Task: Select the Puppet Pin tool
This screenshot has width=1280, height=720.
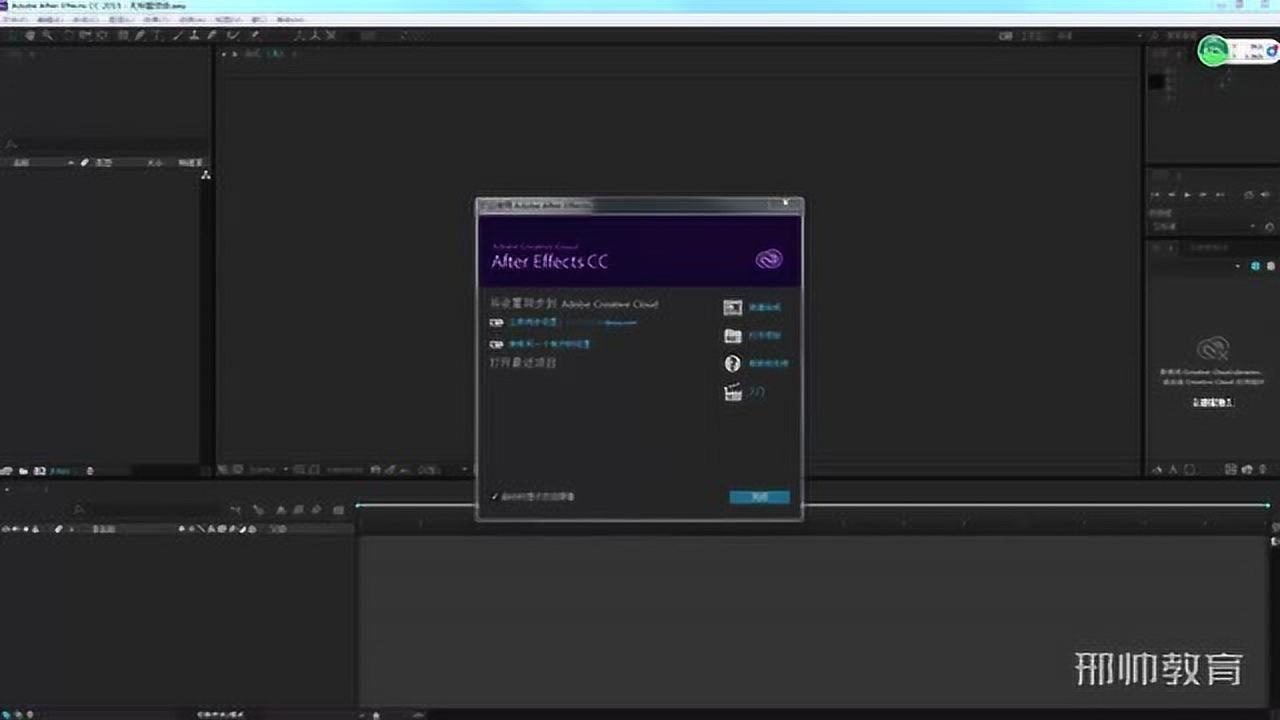Action: coord(256,35)
